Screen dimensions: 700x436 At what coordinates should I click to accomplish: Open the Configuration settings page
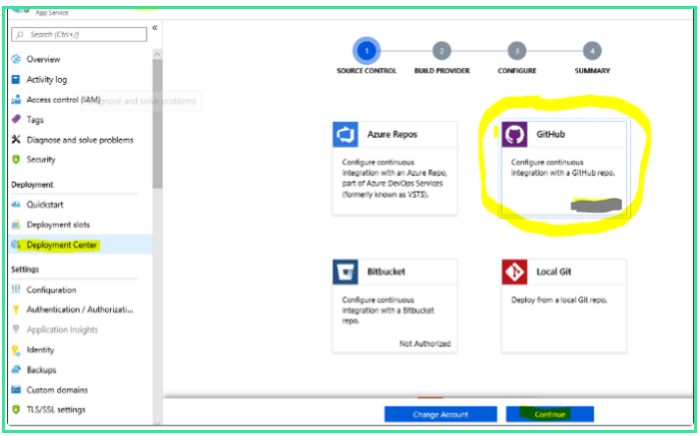51,290
